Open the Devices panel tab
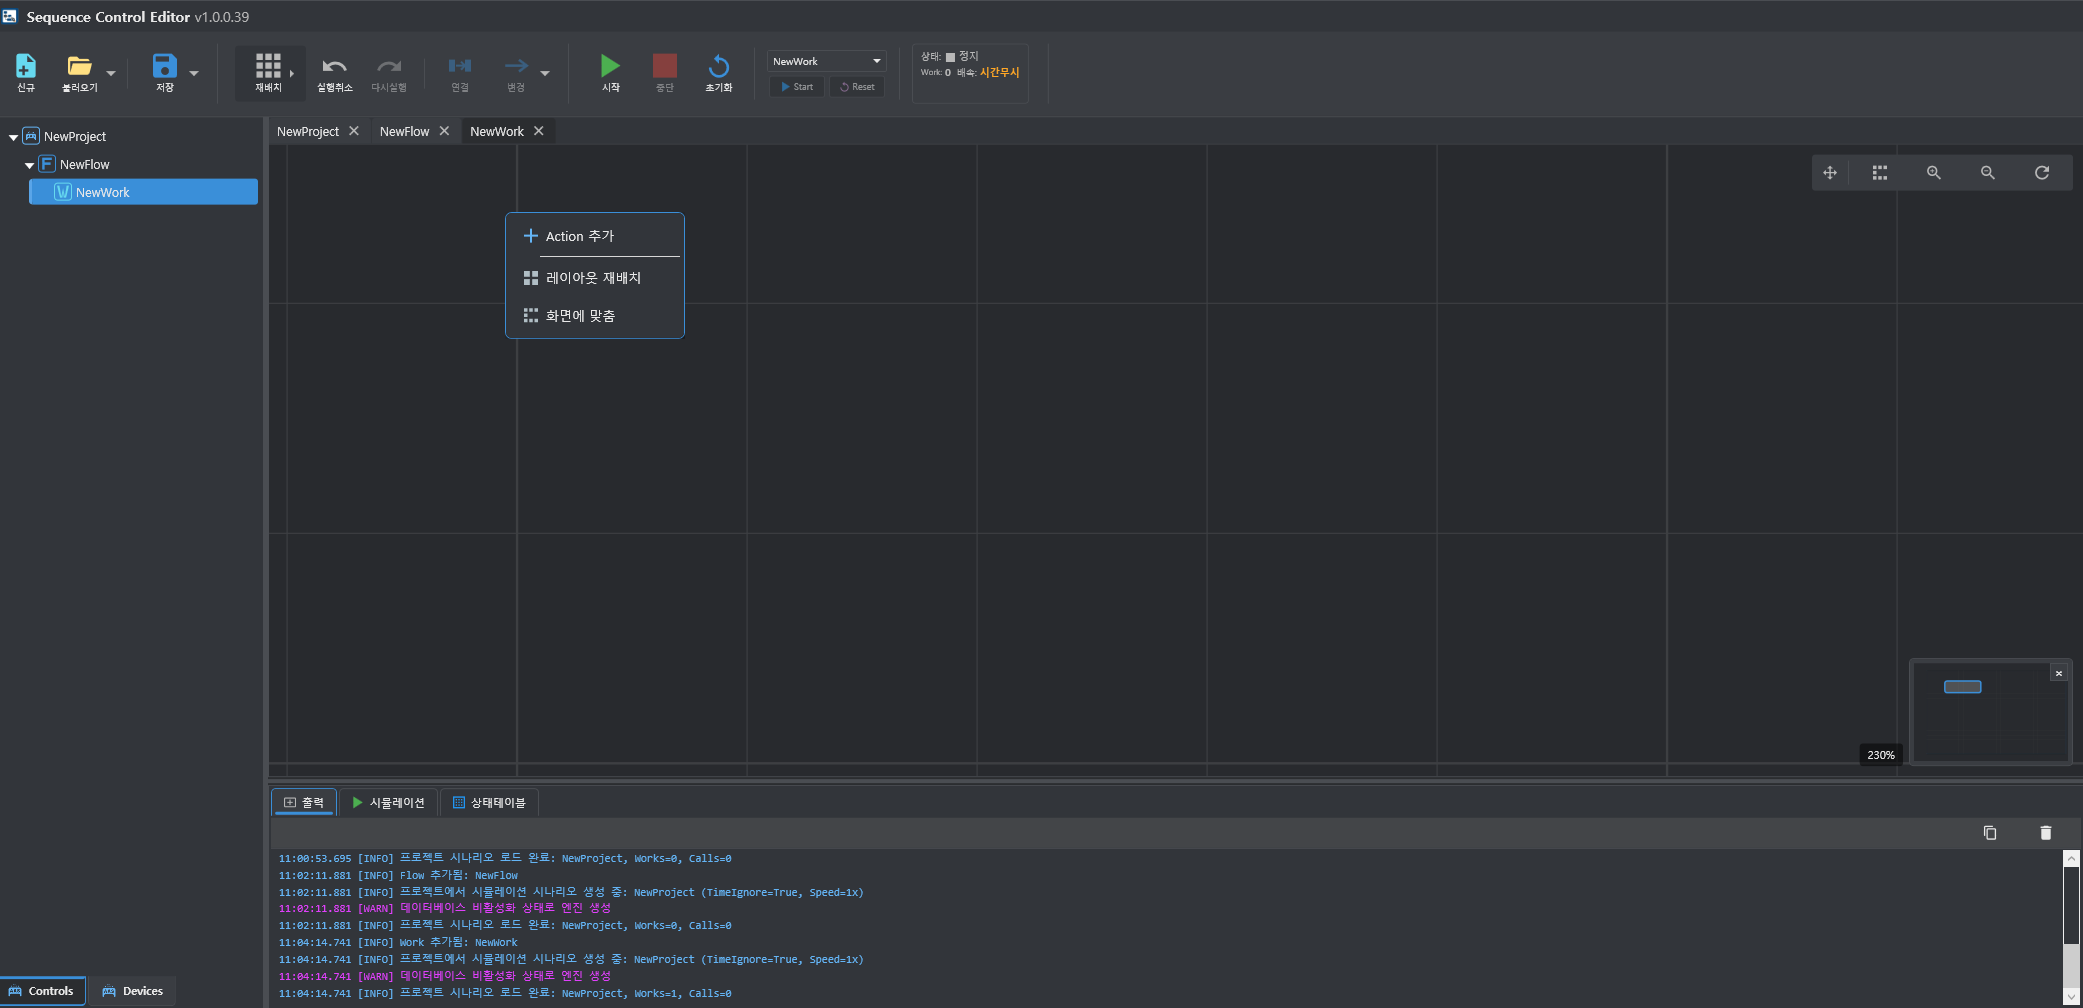Image resolution: width=2083 pixels, height=1008 pixels. pos(132,991)
